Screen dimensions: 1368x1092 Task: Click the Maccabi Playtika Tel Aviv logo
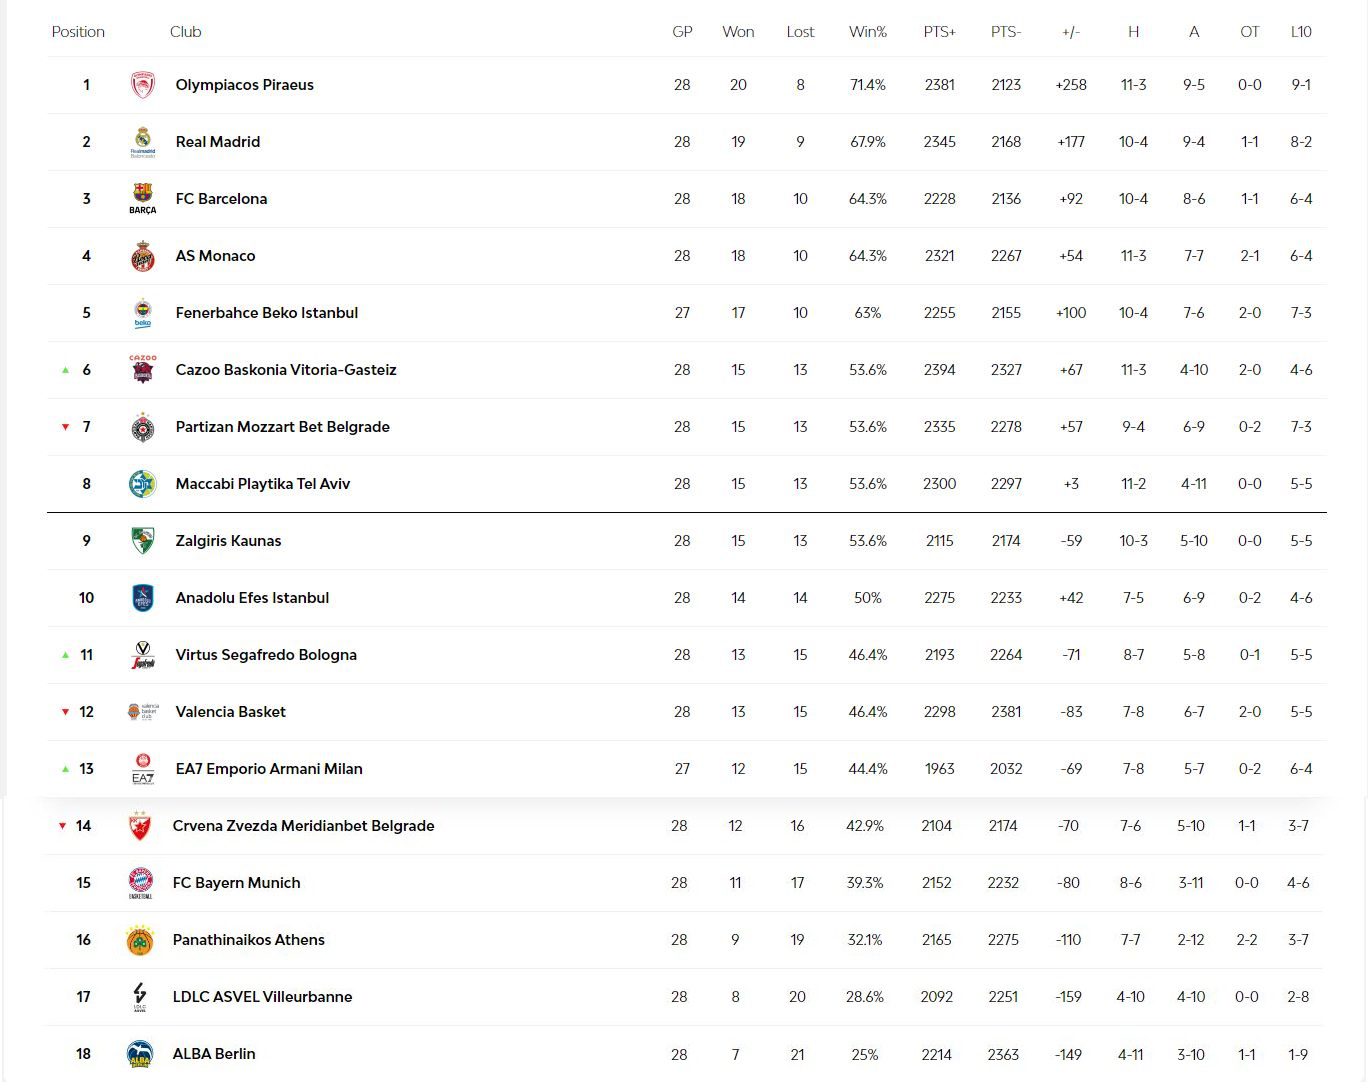click(143, 484)
